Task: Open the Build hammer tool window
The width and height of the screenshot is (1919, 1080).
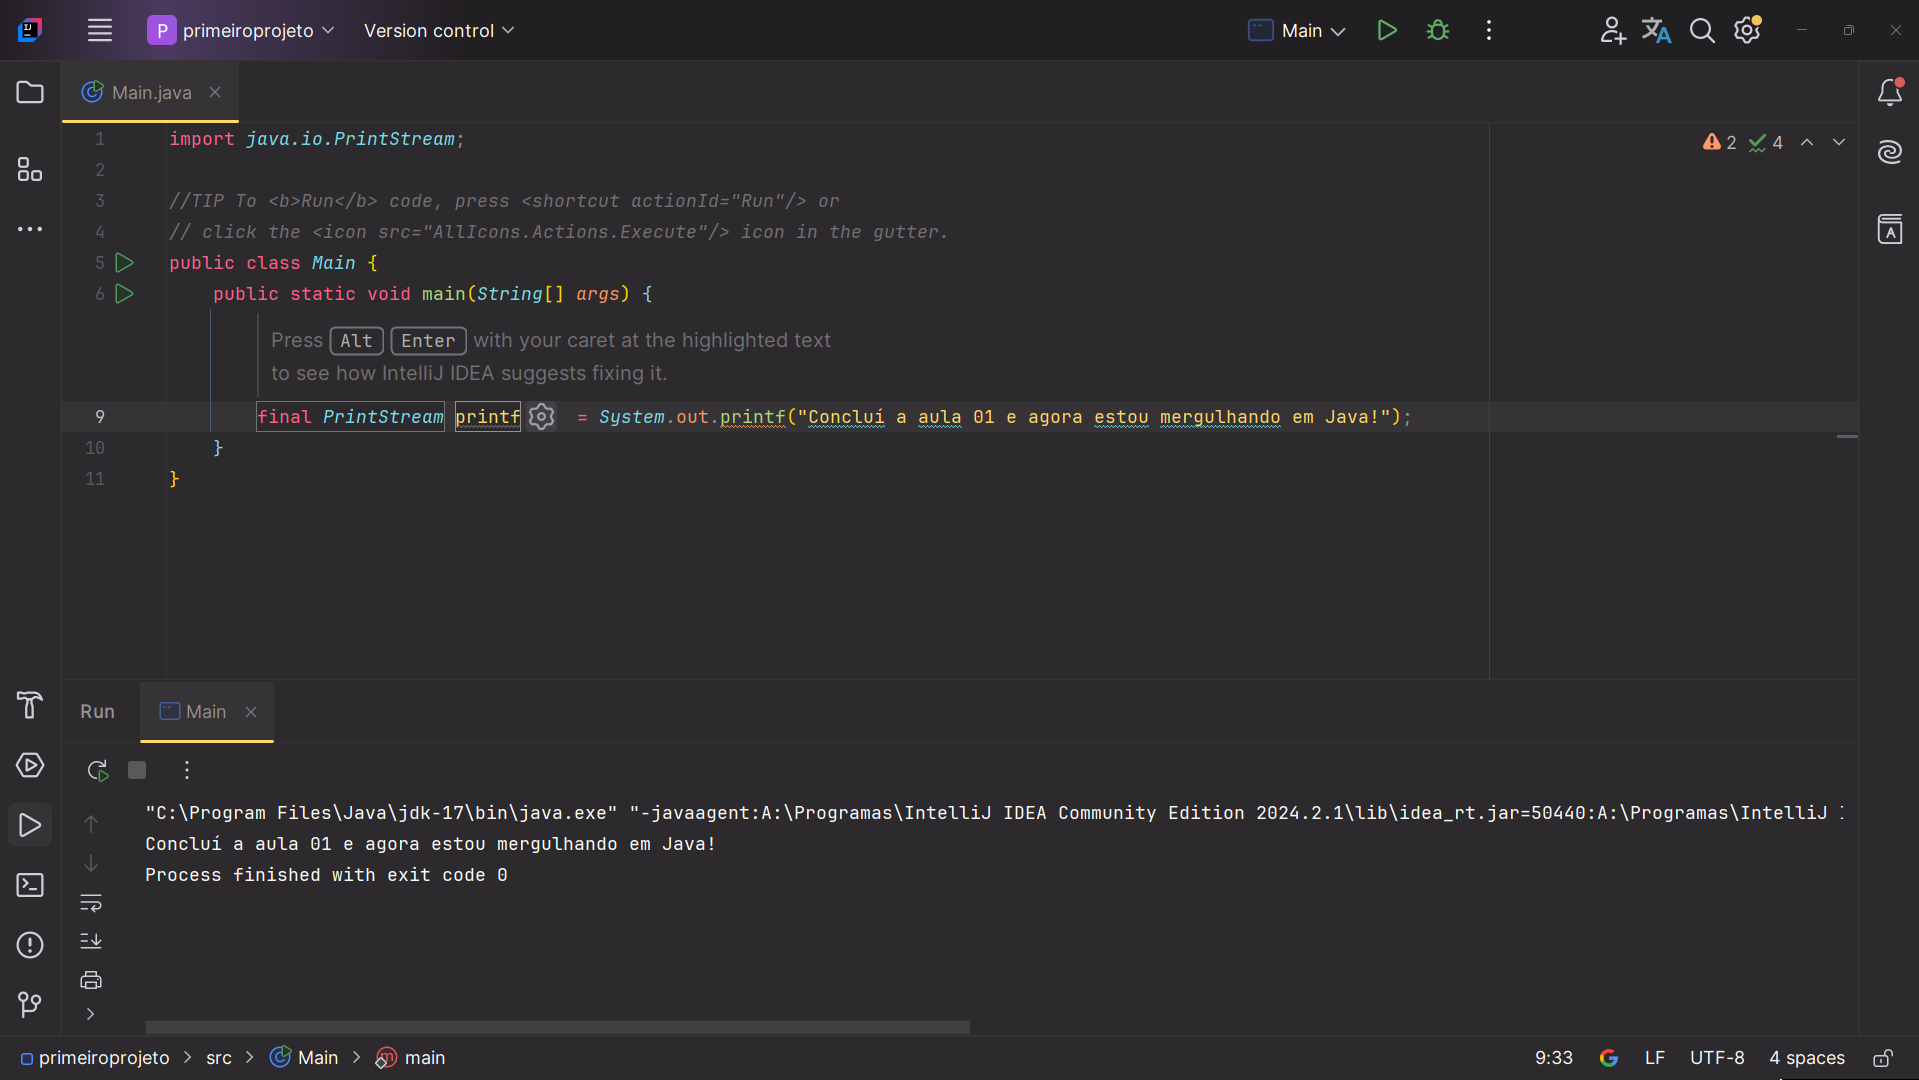Action: coord(30,705)
